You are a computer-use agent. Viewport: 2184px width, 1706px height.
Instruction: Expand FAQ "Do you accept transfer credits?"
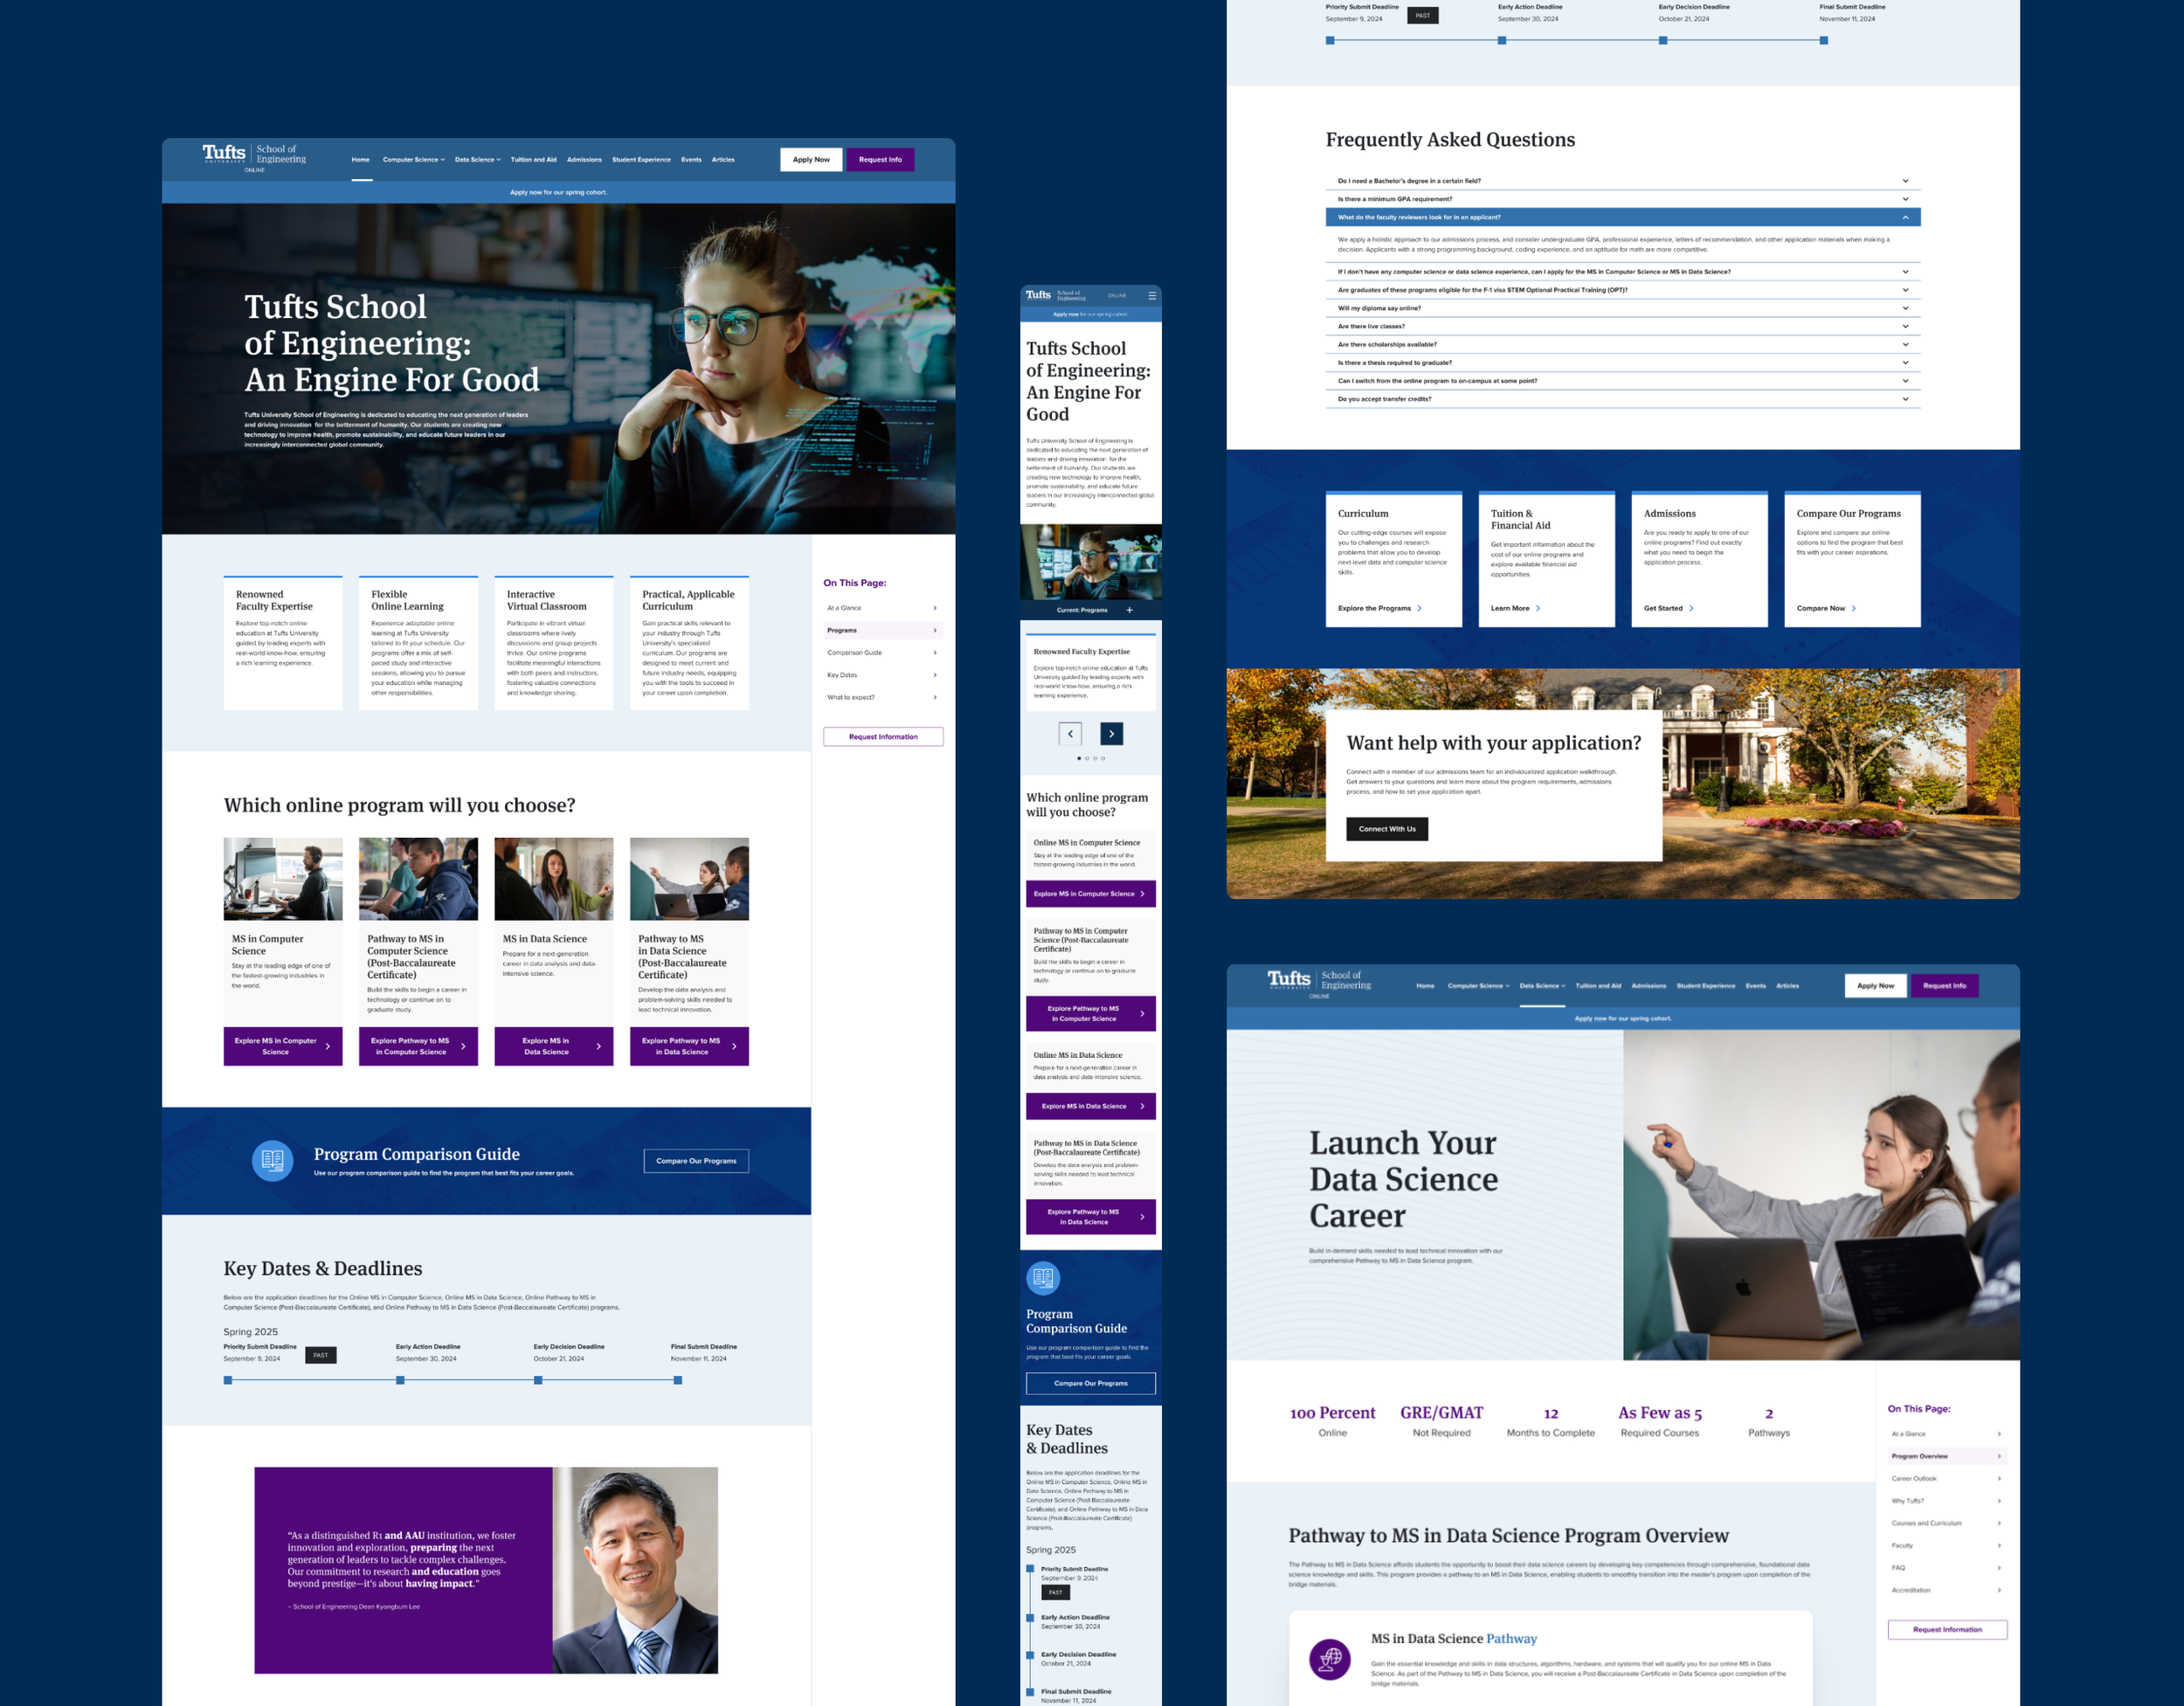(1622, 399)
